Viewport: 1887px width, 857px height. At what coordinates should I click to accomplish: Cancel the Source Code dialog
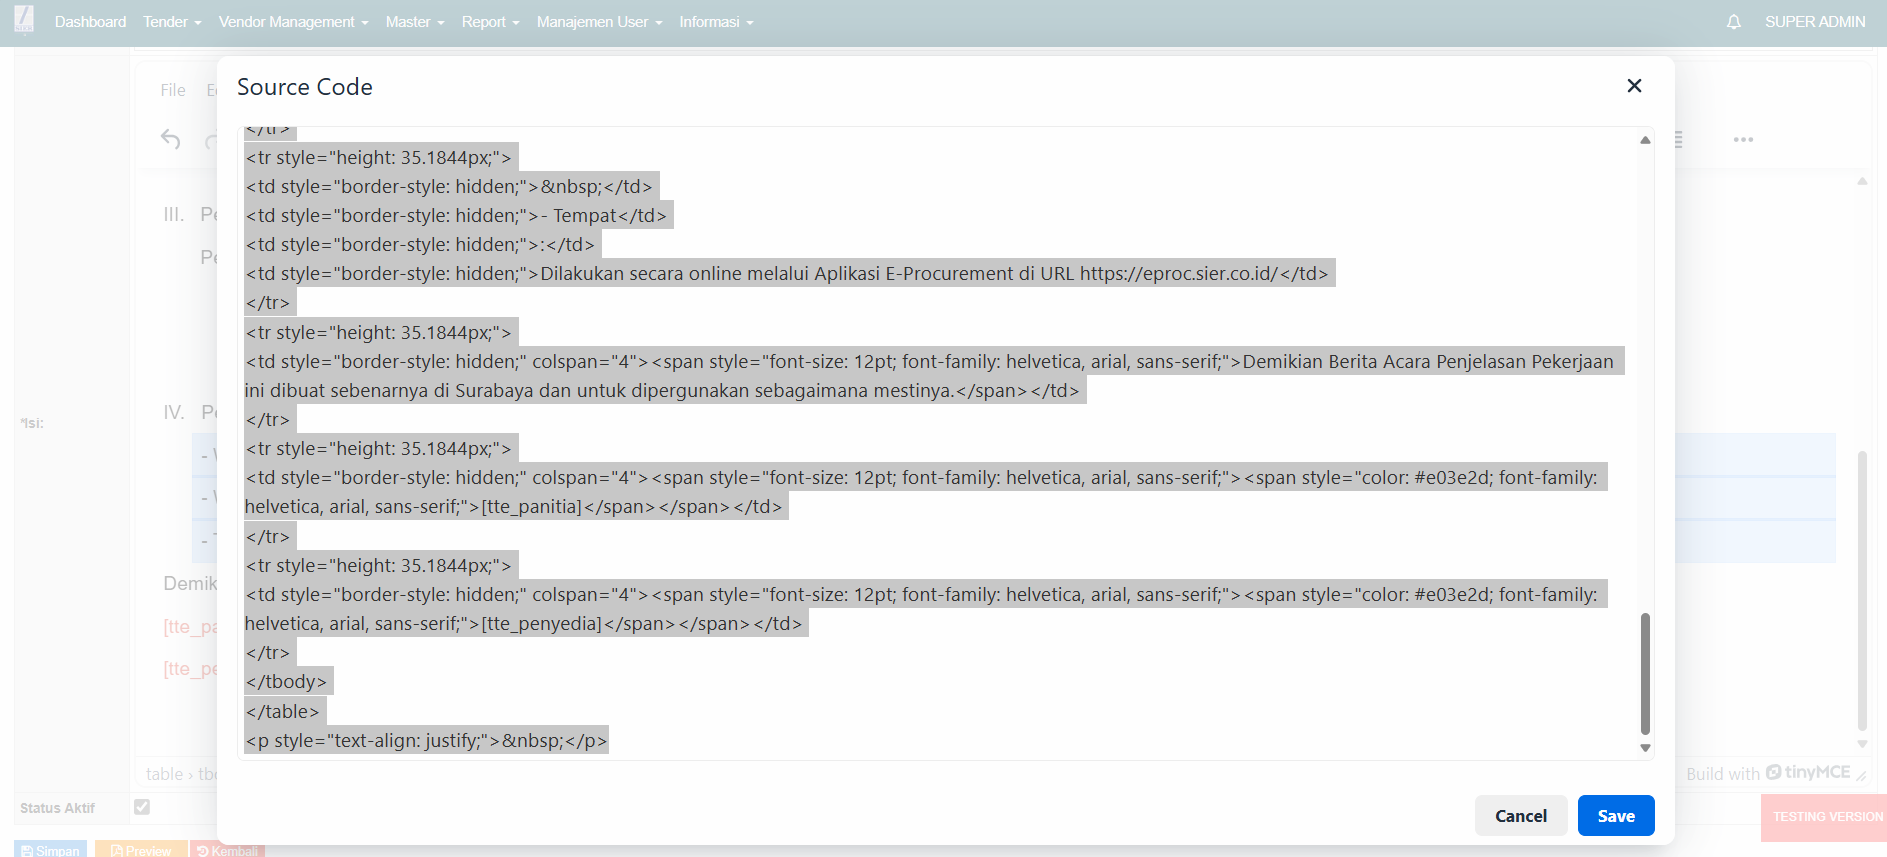click(x=1521, y=816)
